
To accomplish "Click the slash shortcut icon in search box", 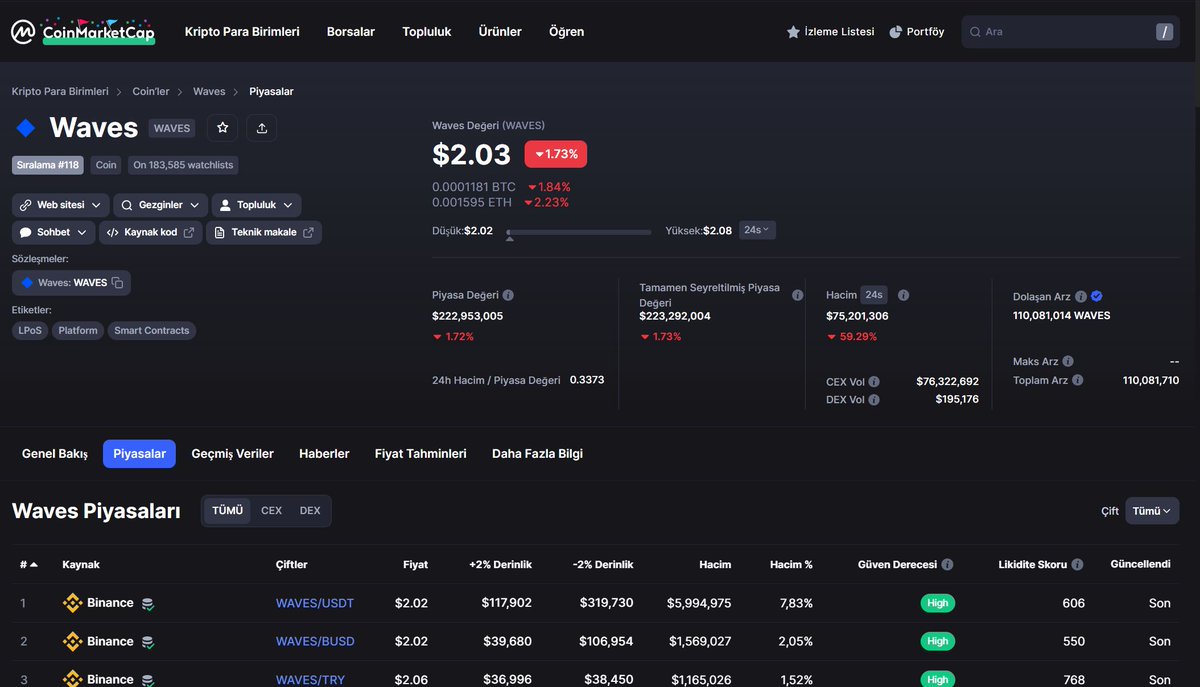I will coord(1164,32).
